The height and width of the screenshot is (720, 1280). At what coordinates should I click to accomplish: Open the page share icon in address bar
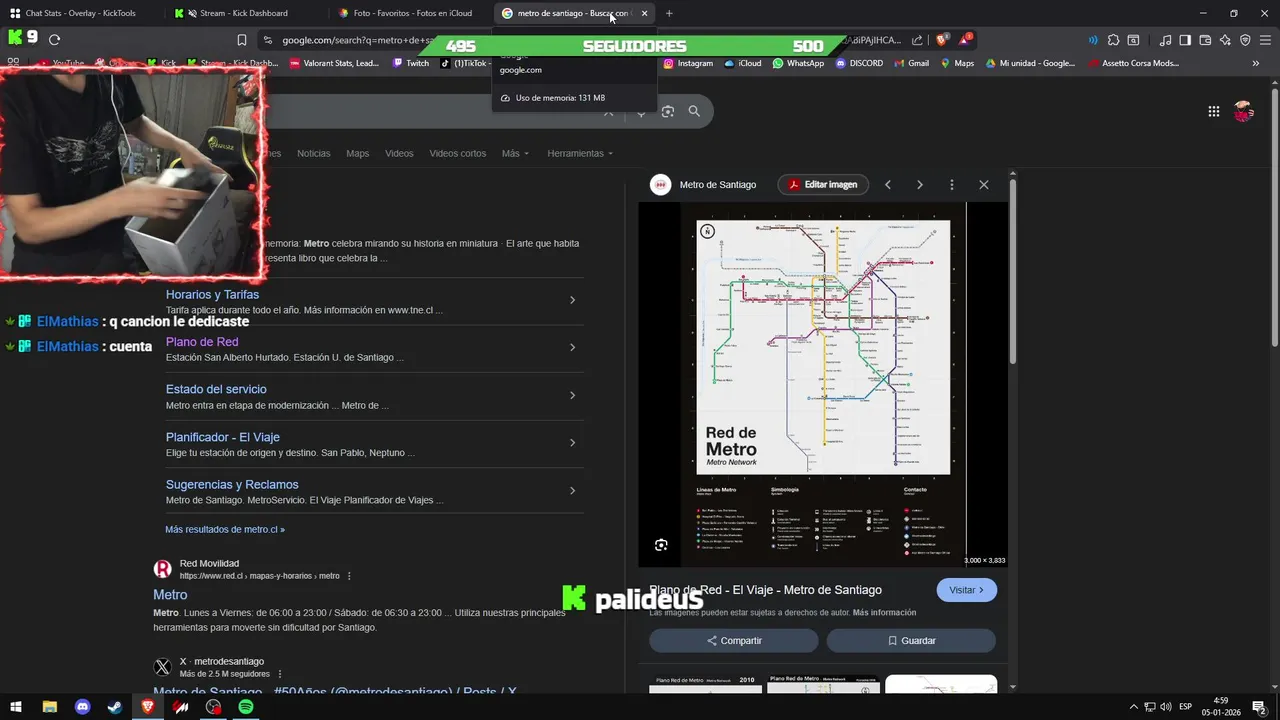(918, 40)
